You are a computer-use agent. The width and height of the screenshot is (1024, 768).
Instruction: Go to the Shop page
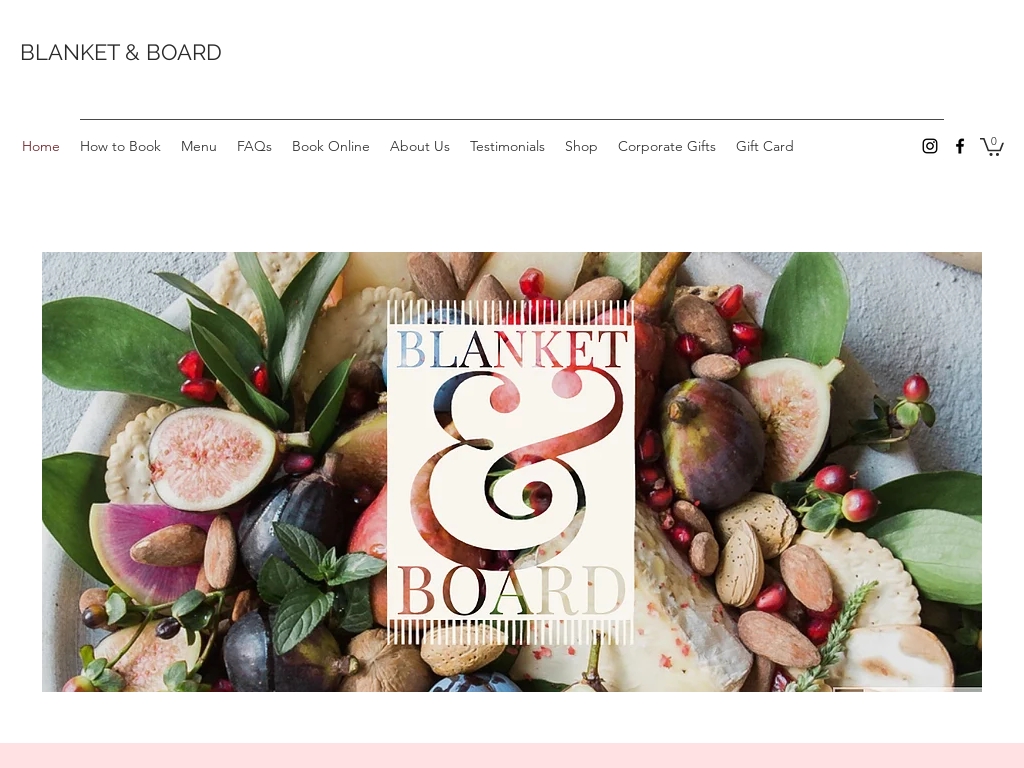click(581, 146)
